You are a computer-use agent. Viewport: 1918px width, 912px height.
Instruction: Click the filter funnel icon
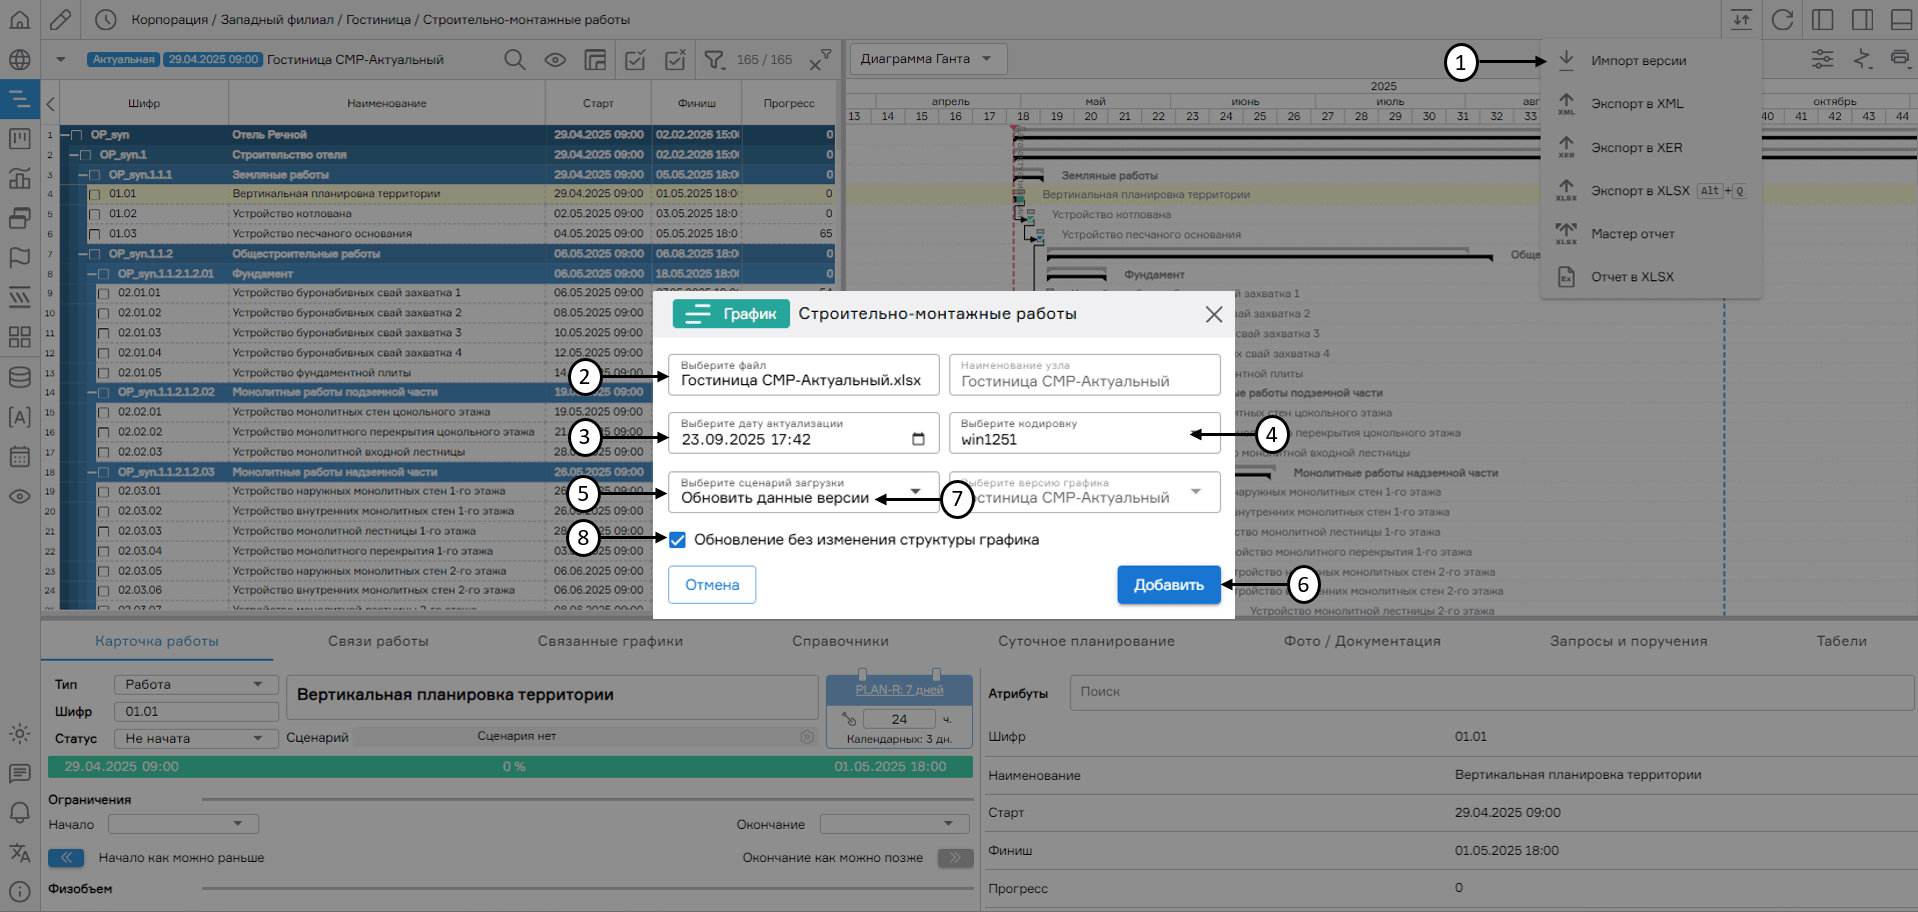[713, 60]
